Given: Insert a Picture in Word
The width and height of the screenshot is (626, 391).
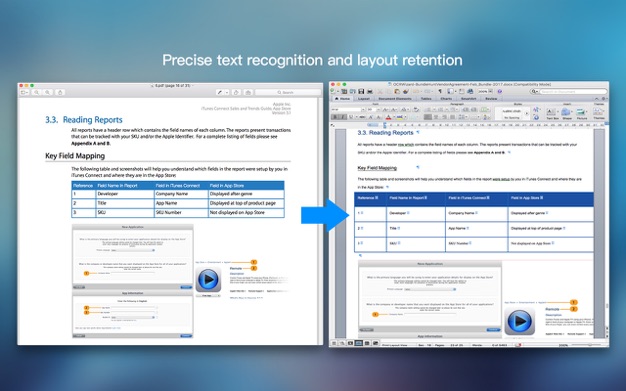Looking at the screenshot, I should click(582, 113).
